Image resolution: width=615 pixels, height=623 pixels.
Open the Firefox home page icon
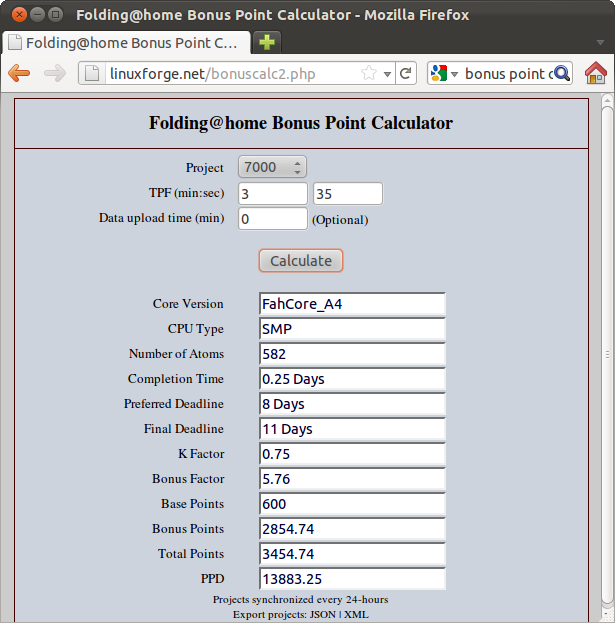pos(596,73)
